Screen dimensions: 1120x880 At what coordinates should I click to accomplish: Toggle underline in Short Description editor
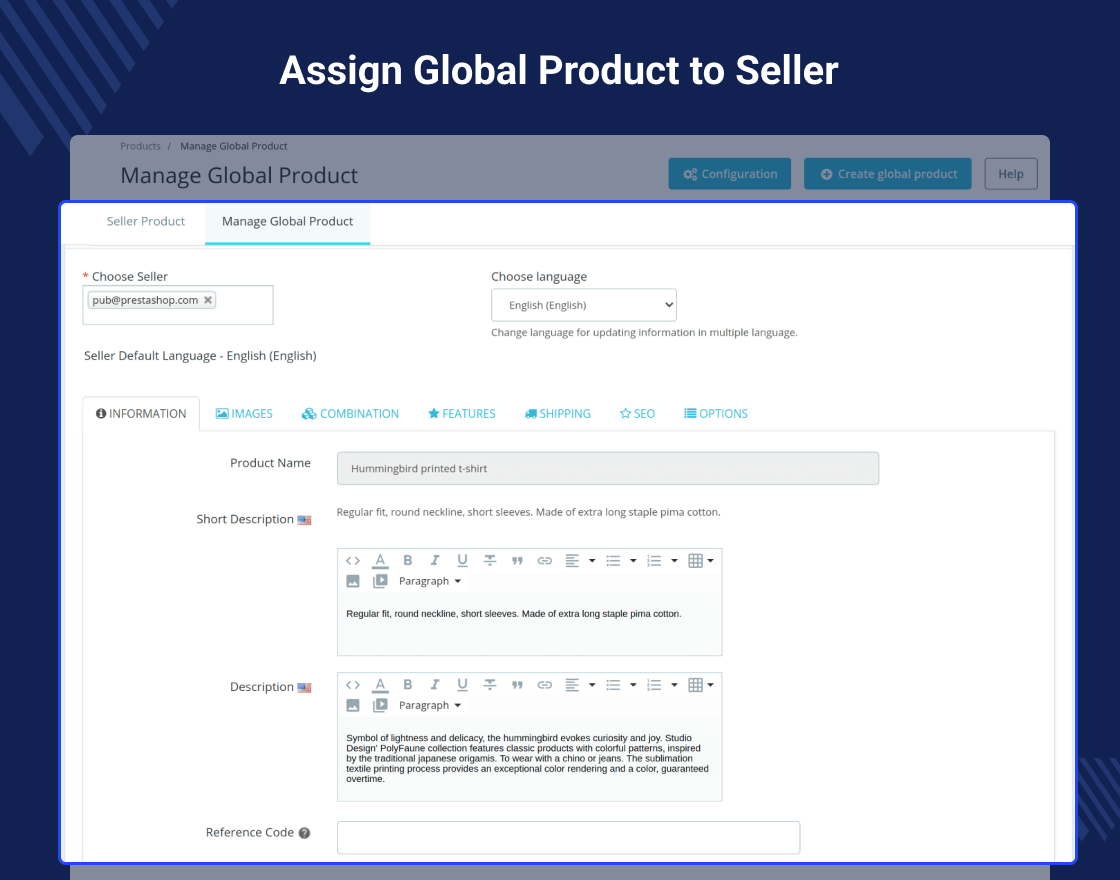point(462,561)
